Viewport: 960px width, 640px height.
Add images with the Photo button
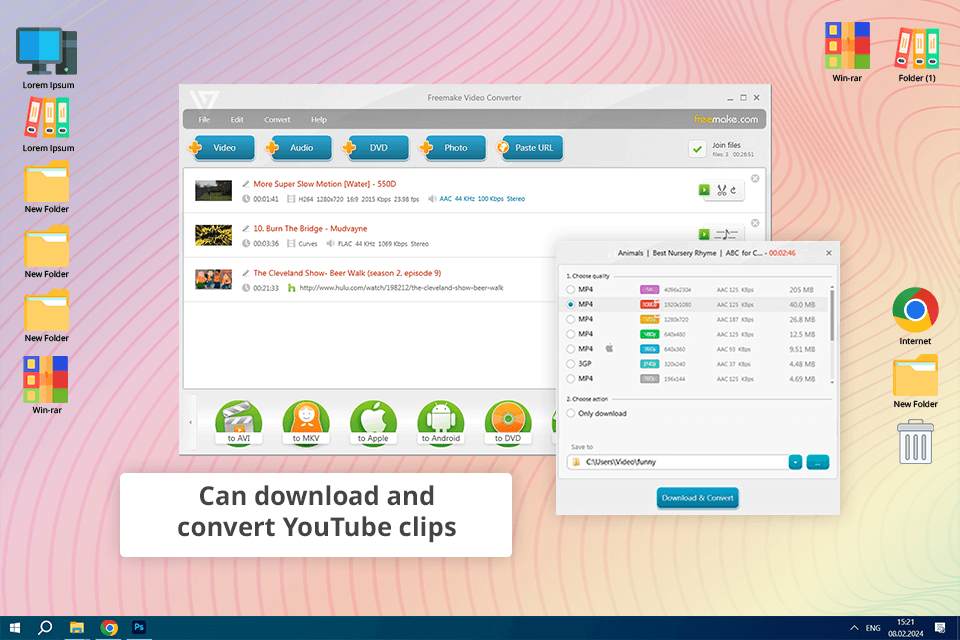pos(453,148)
